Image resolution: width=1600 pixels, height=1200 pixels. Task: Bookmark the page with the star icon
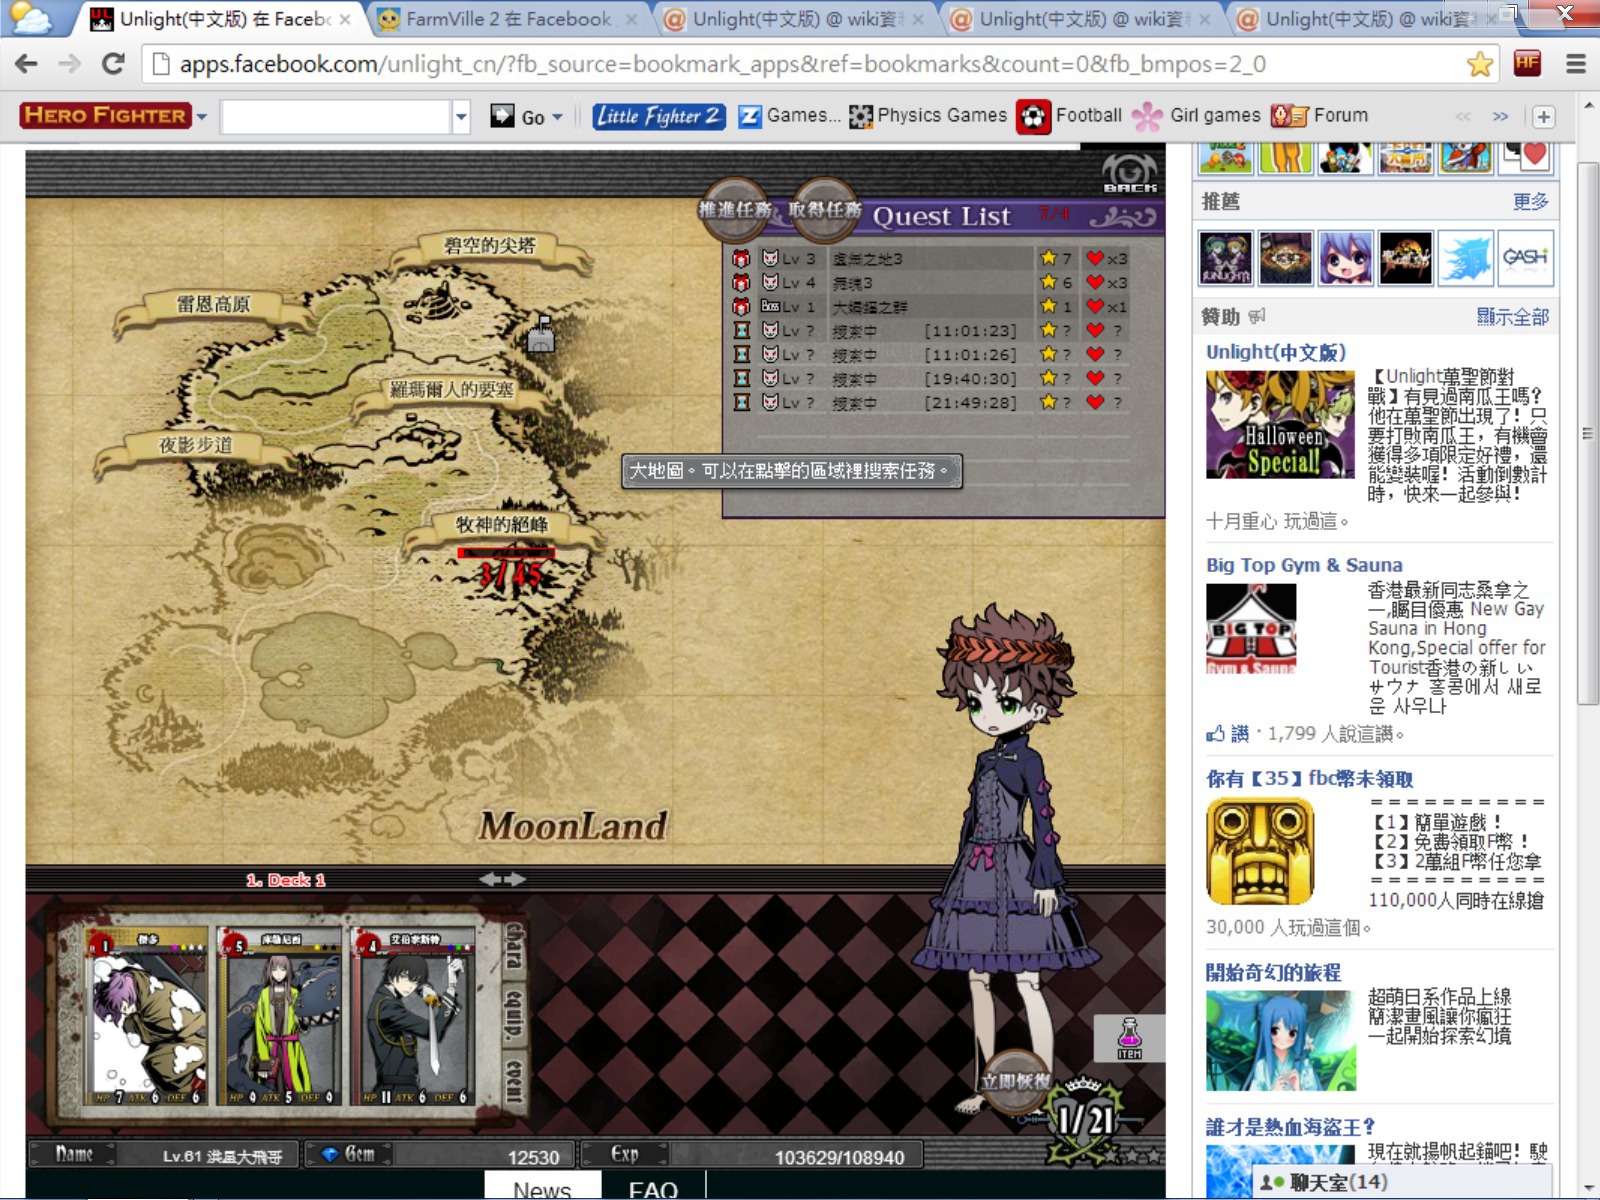pos(1479,64)
